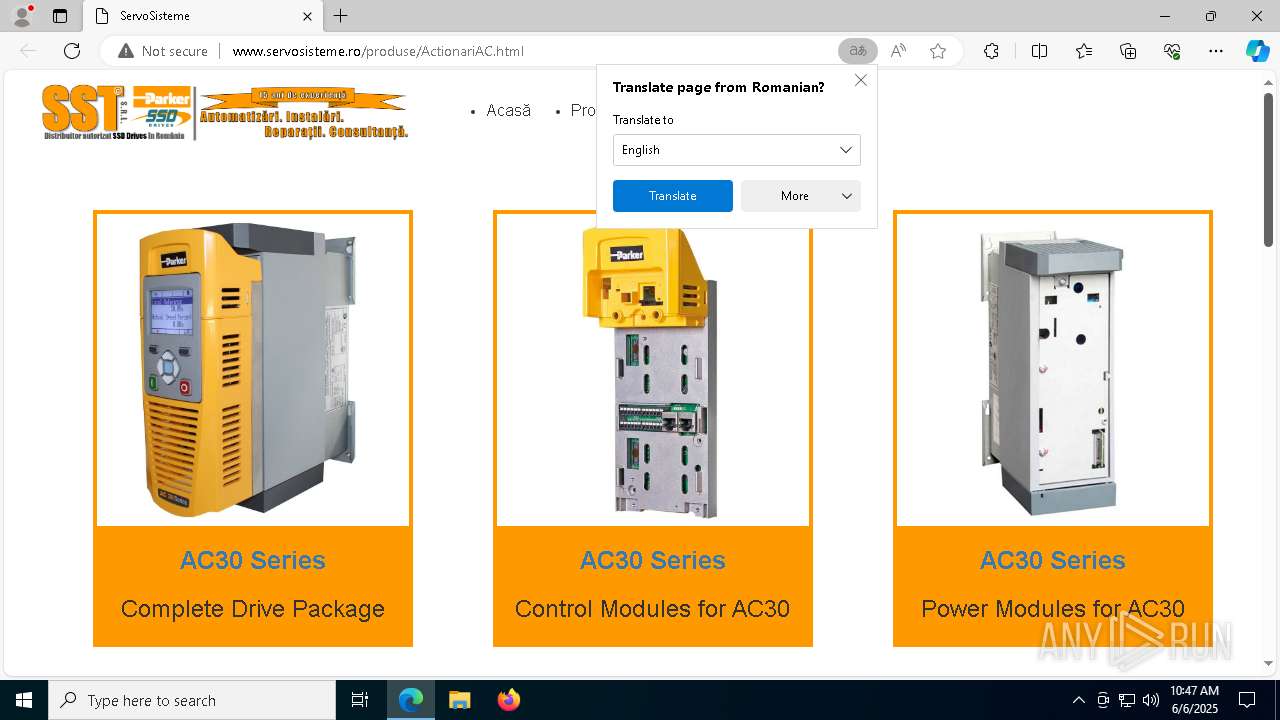Open the Settings and more menu
The image size is (1280, 720).
(x=1216, y=51)
